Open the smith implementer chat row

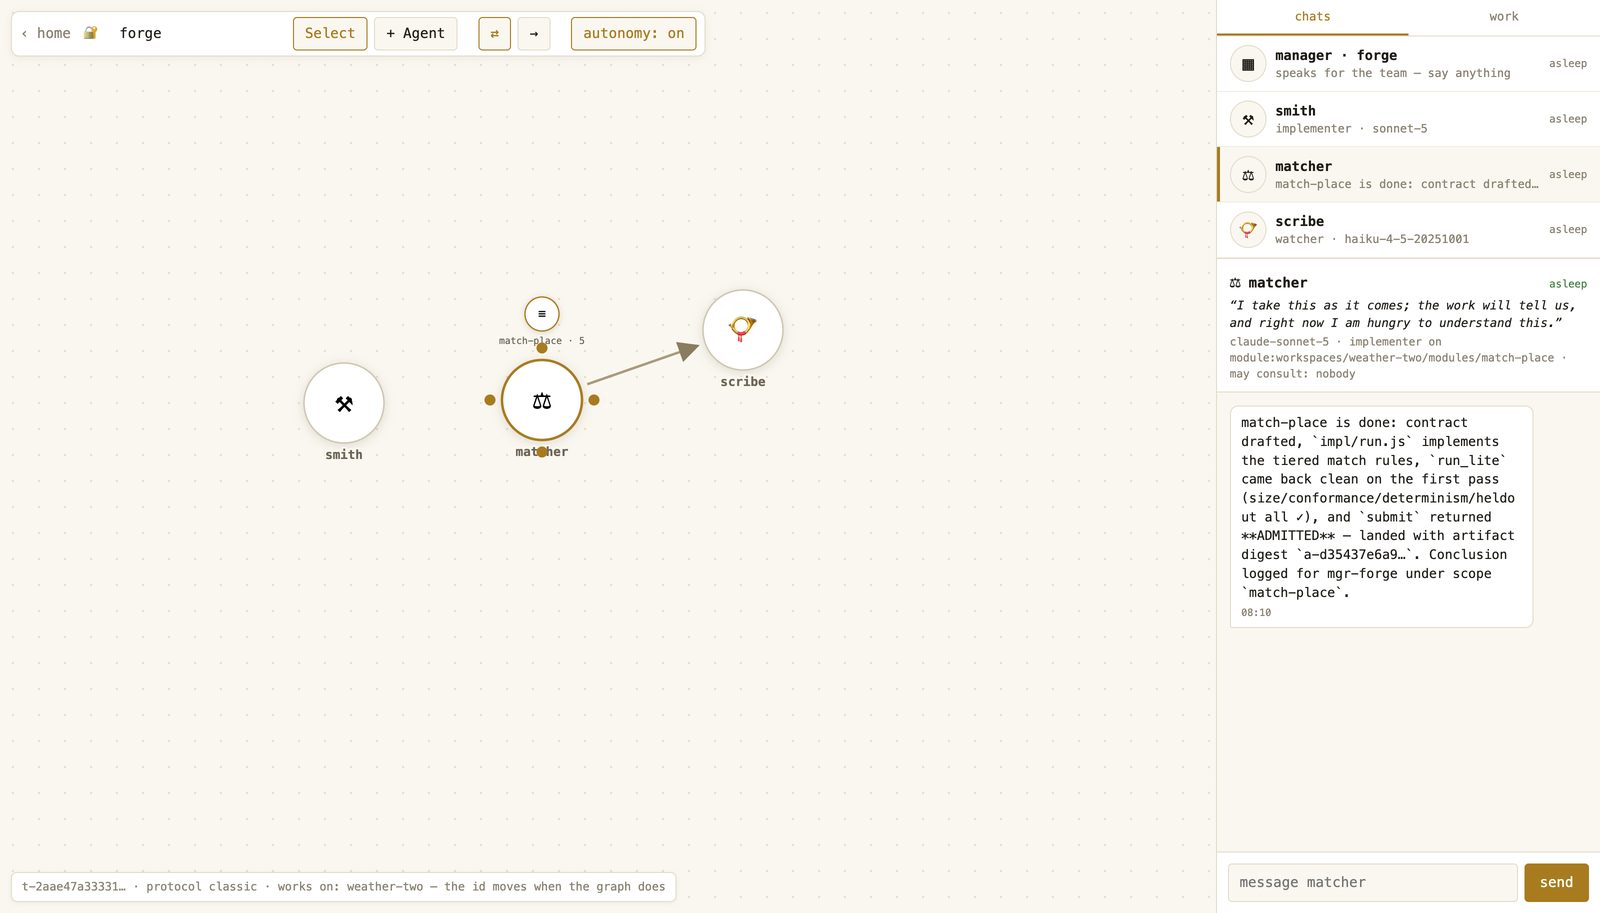point(1408,119)
